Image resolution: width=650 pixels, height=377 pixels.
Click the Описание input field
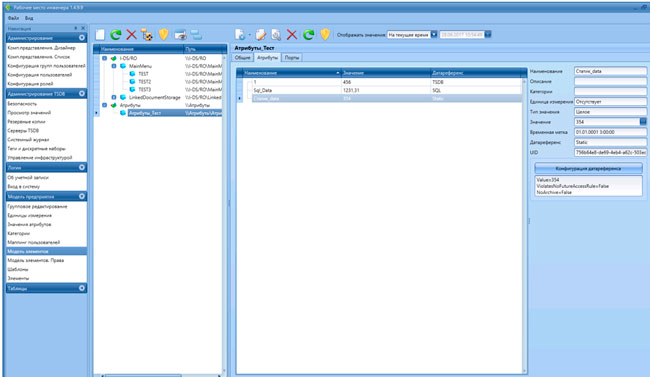(x=610, y=81)
